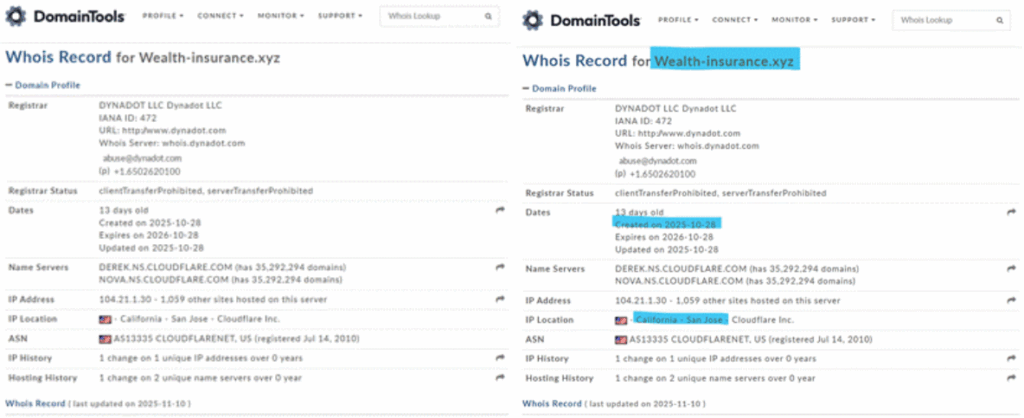1024x418 pixels.
Task: Collapse Domain Profile section in right page
Action: click(560, 88)
